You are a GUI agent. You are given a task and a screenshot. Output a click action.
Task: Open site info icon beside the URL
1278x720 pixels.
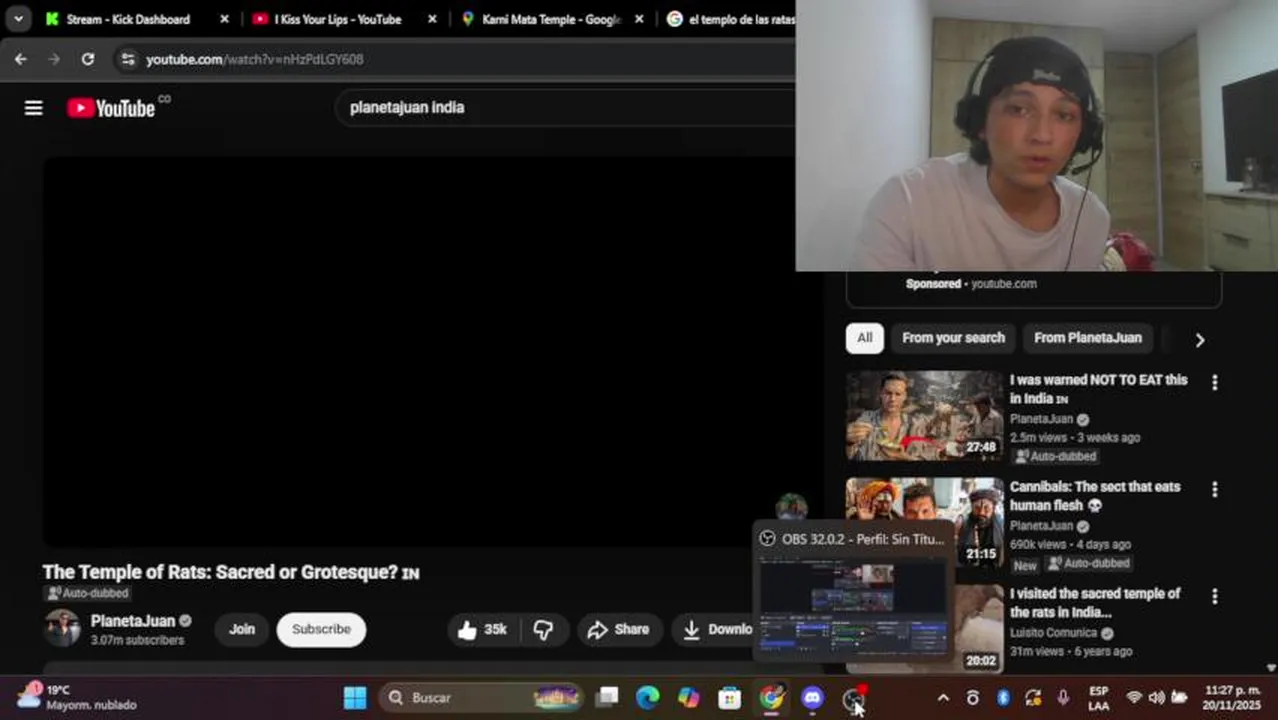tap(127, 59)
